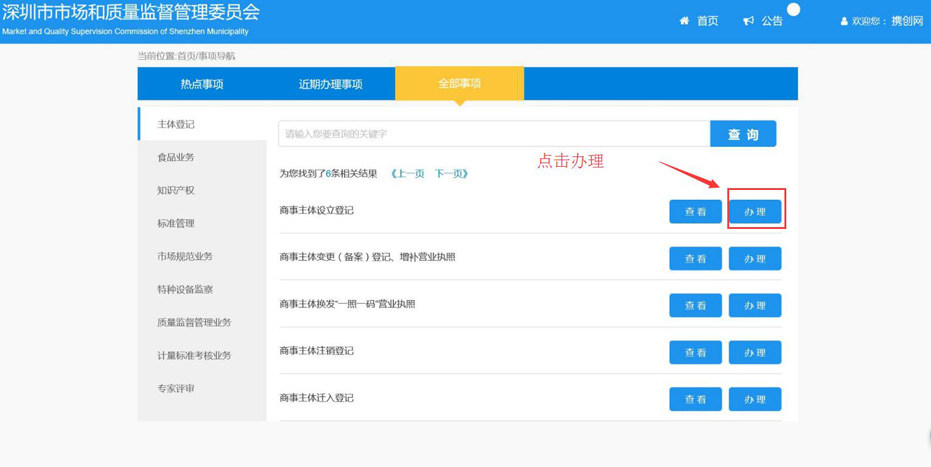Choose 专家评审 from the sidebar
931x467 pixels.
click(176, 389)
